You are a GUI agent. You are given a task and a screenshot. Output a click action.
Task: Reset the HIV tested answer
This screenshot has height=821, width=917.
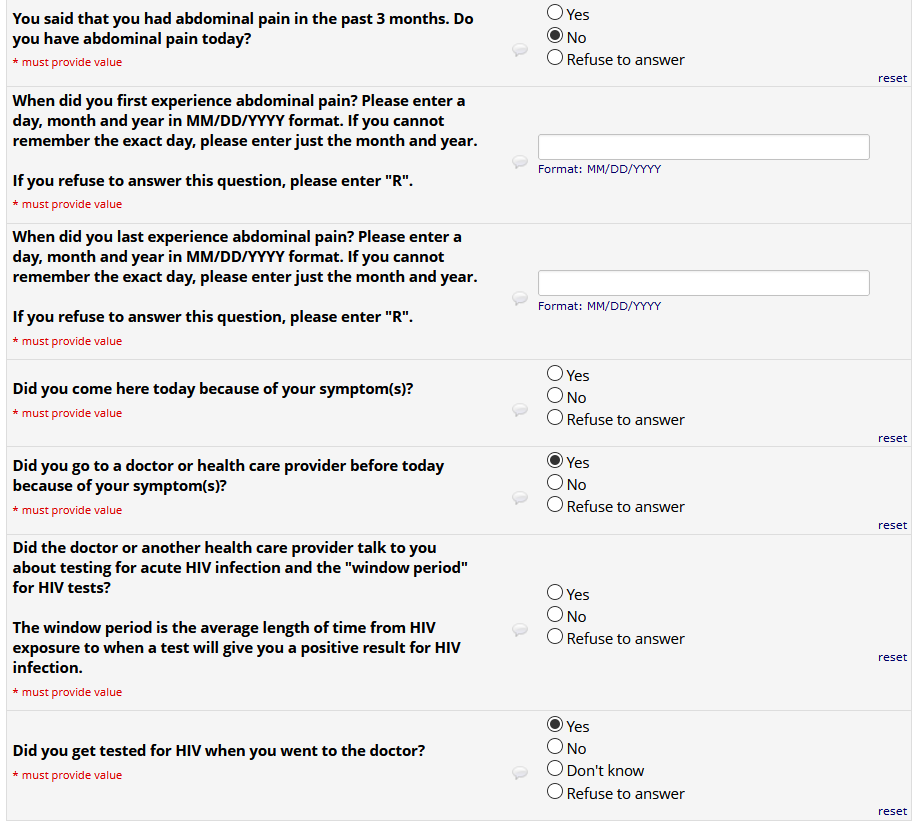coord(892,811)
